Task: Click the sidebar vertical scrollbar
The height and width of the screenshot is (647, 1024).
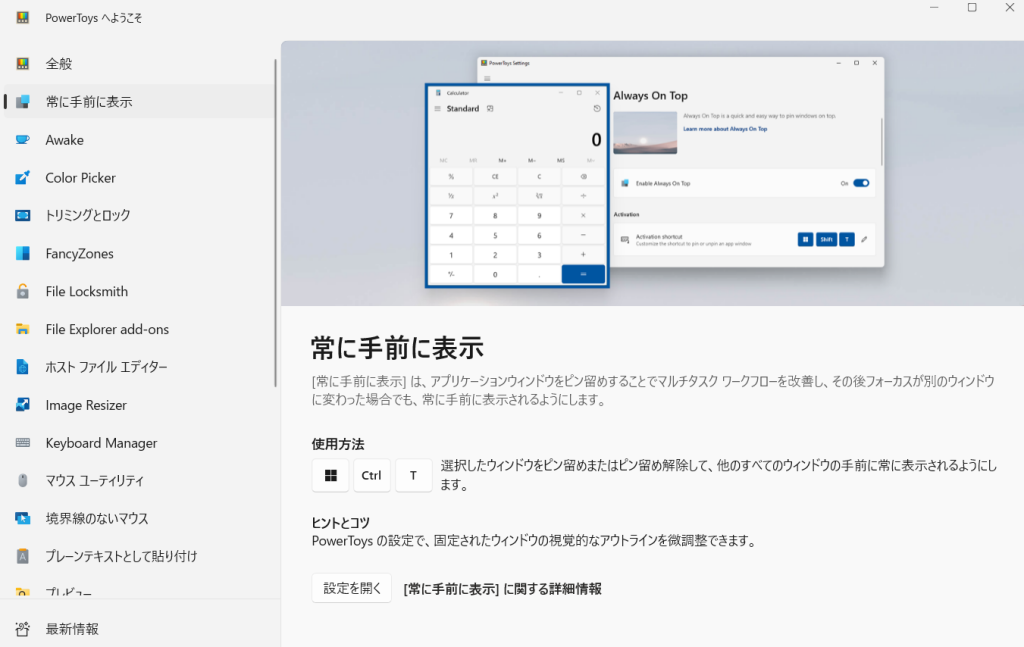Action: click(276, 222)
